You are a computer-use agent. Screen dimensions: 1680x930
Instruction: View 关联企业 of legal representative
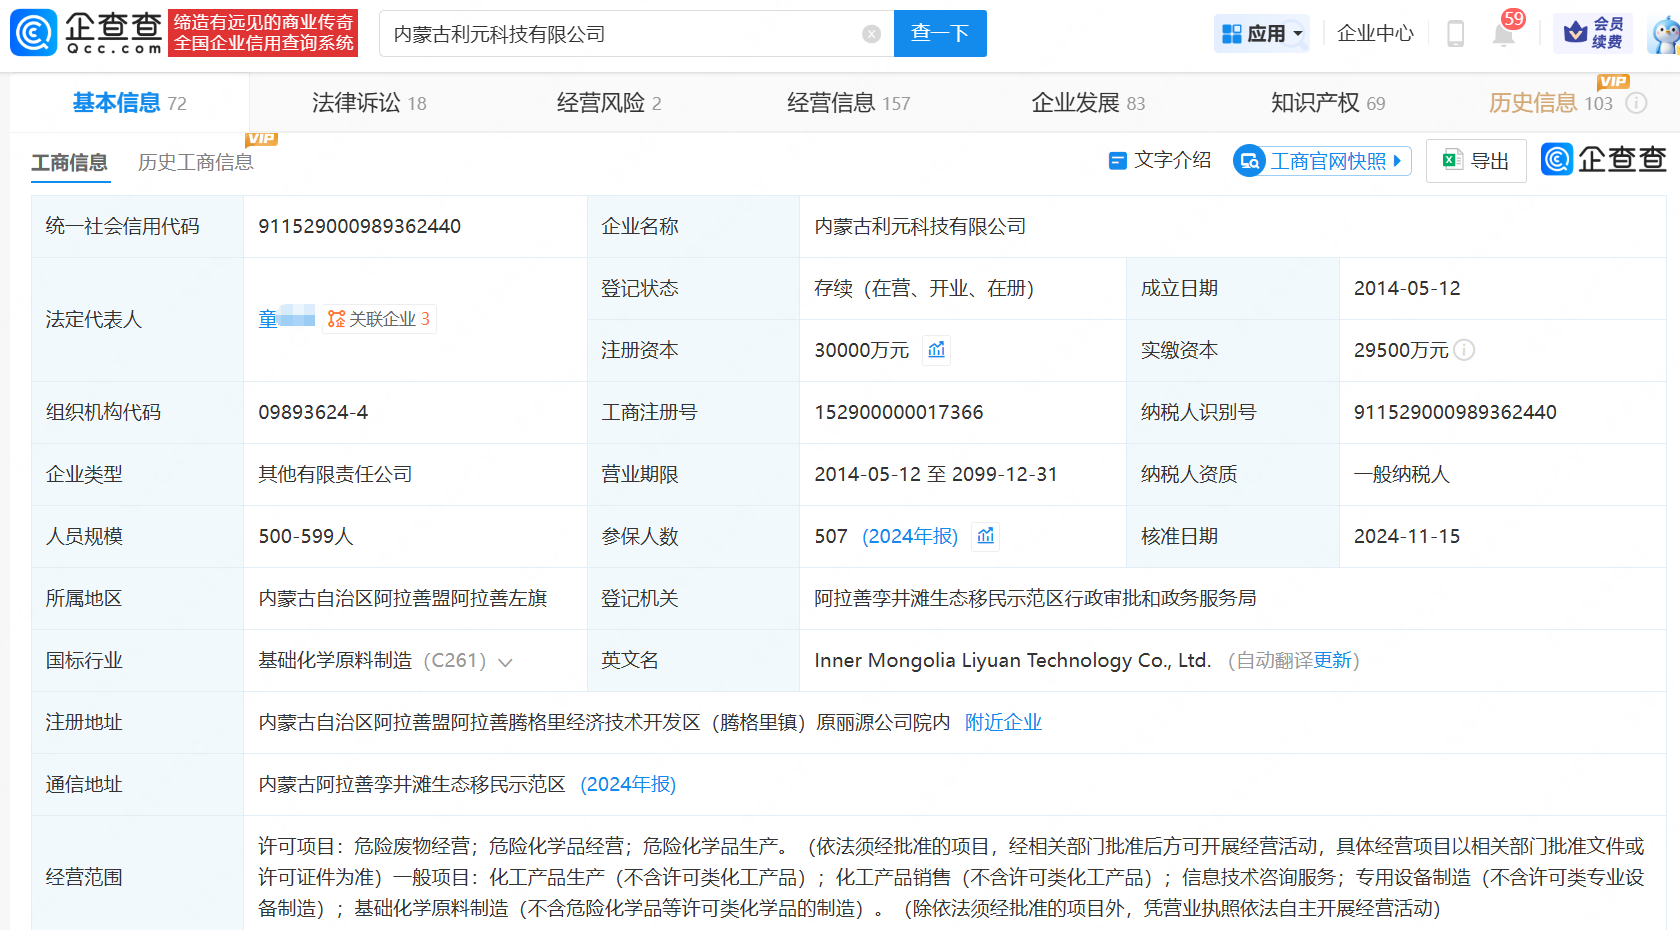pos(379,319)
